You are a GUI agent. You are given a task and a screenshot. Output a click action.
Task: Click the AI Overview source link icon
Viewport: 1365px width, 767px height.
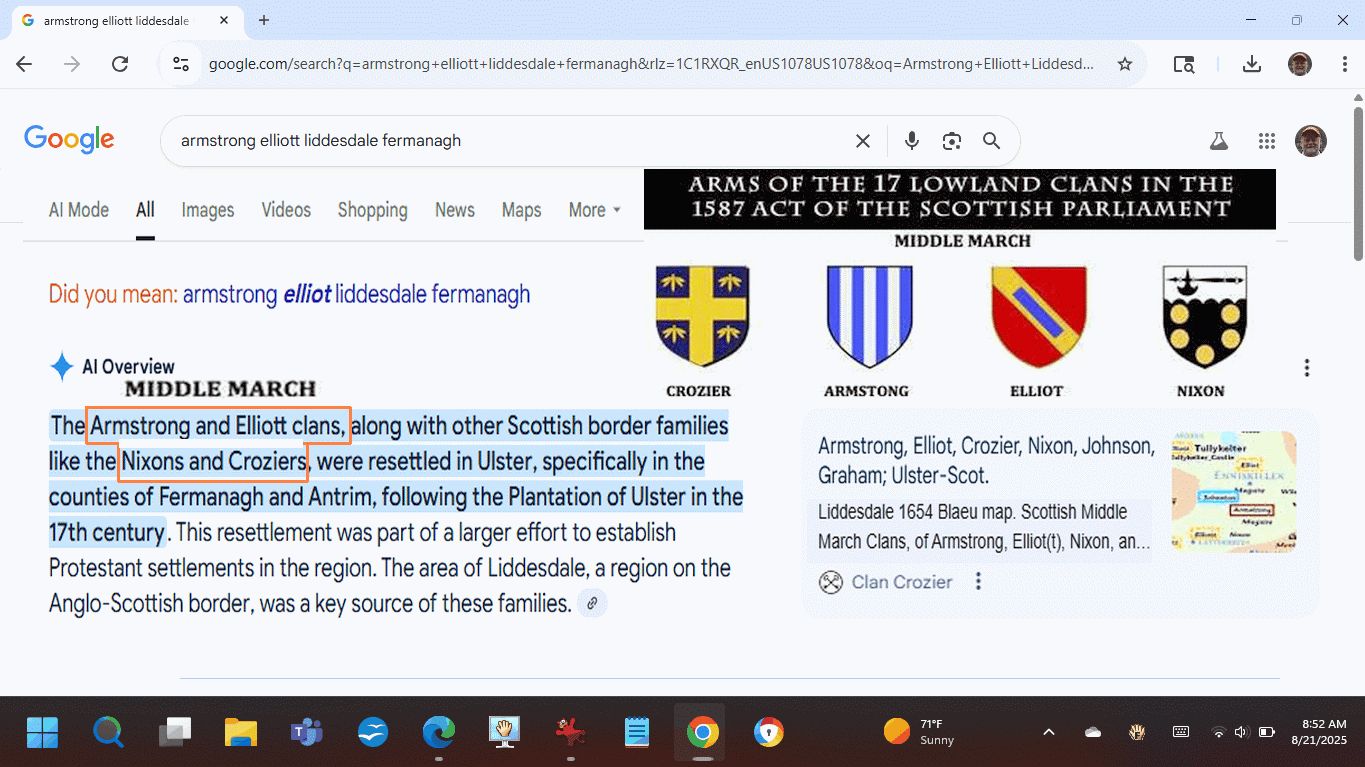pyautogui.click(x=592, y=603)
